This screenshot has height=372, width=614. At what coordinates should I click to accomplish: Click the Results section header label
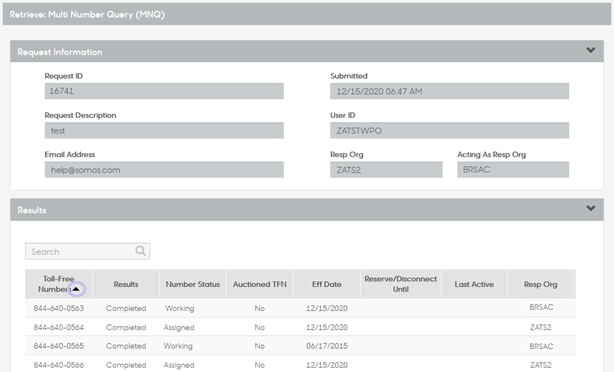(x=32, y=210)
